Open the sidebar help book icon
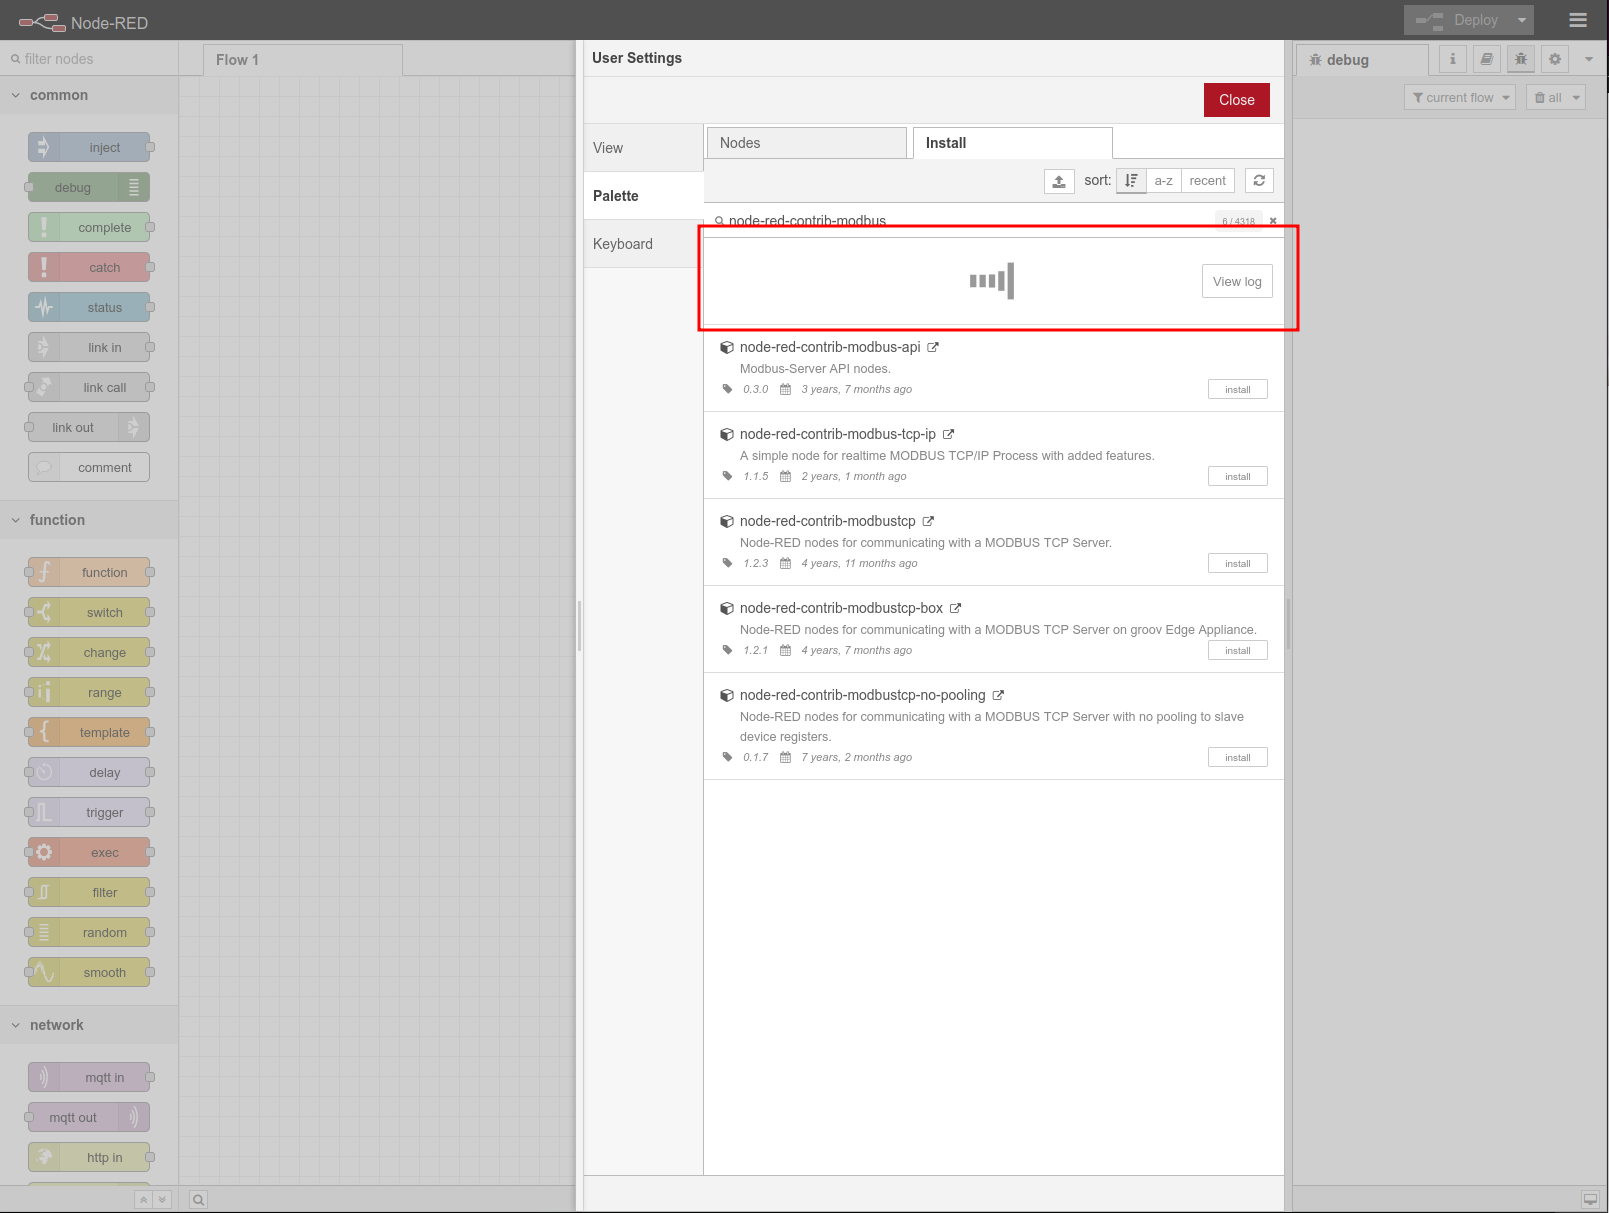The width and height of the screenshot is (1609, 1213). coord(1487,59)
